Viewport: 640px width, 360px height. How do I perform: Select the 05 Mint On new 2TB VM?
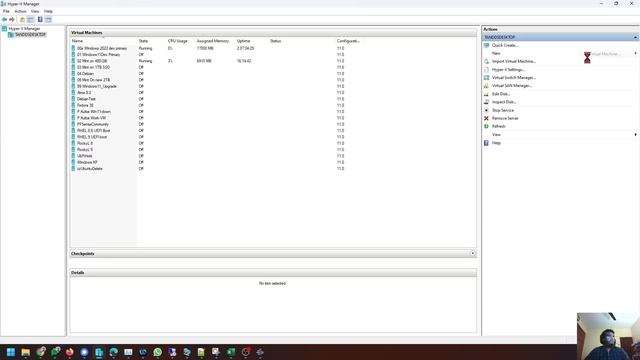tap(93, 80)
